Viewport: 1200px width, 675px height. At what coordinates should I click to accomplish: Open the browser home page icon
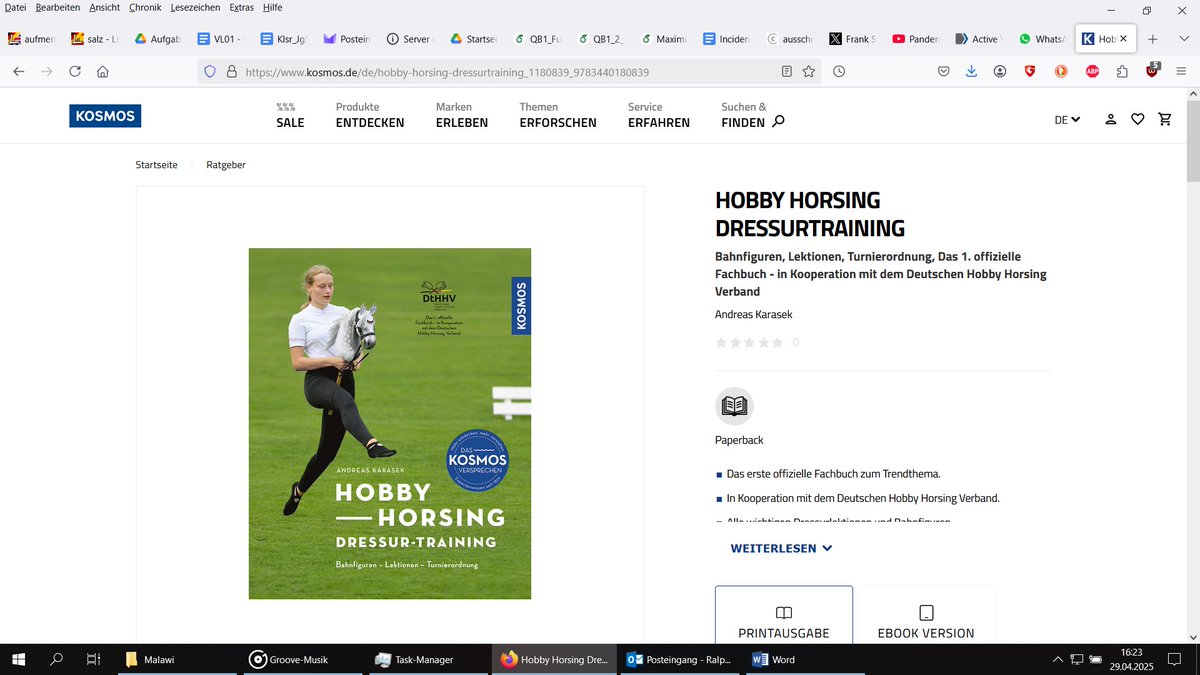click(103, 72)
